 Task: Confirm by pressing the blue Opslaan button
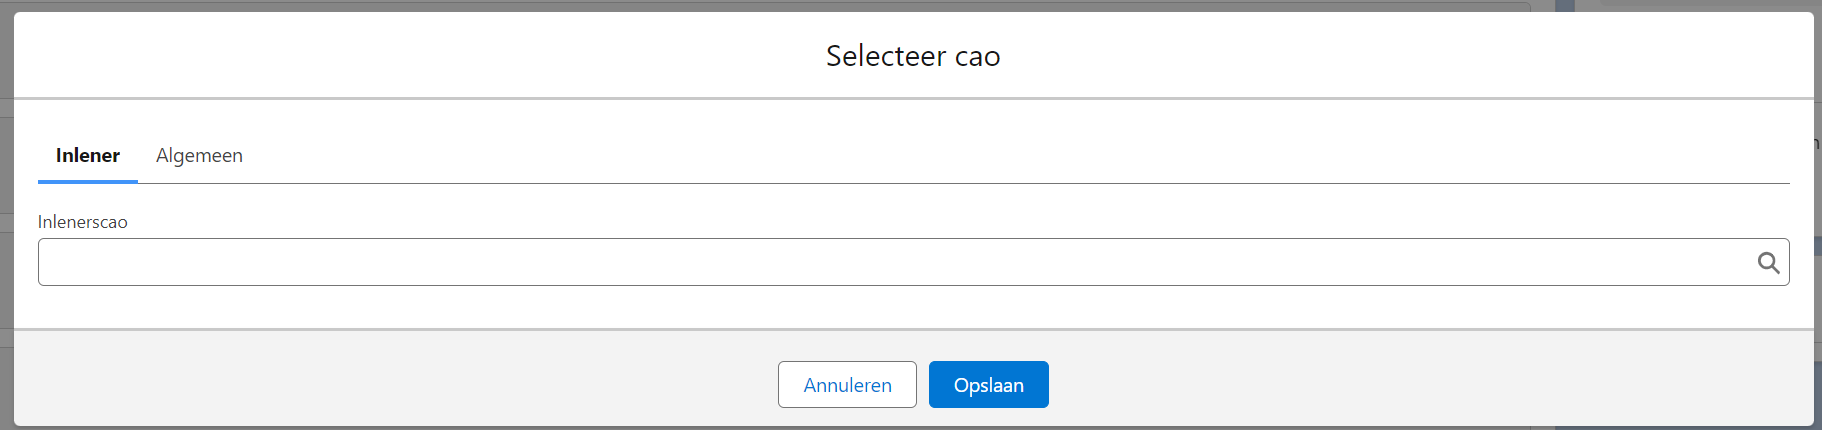point(988,385)
